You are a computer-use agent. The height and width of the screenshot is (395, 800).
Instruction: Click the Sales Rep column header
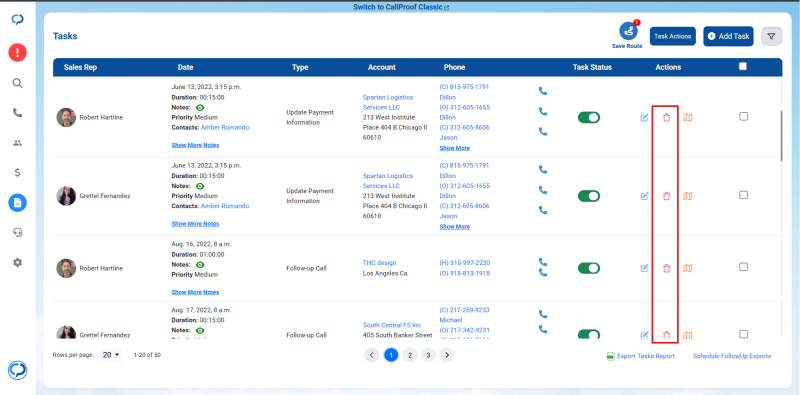point(80,67)
